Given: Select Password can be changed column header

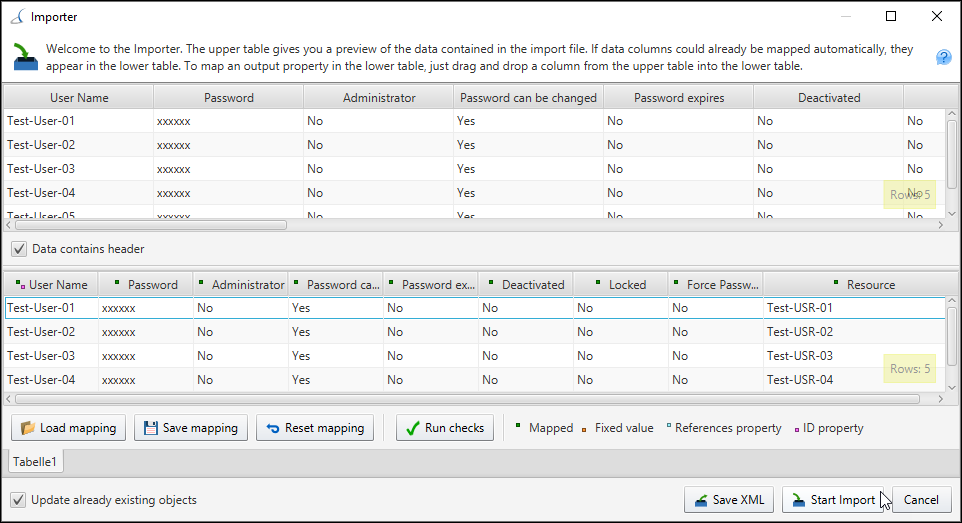Looking at the screenshot, I should pyautogui.click(x=528, y=98).
